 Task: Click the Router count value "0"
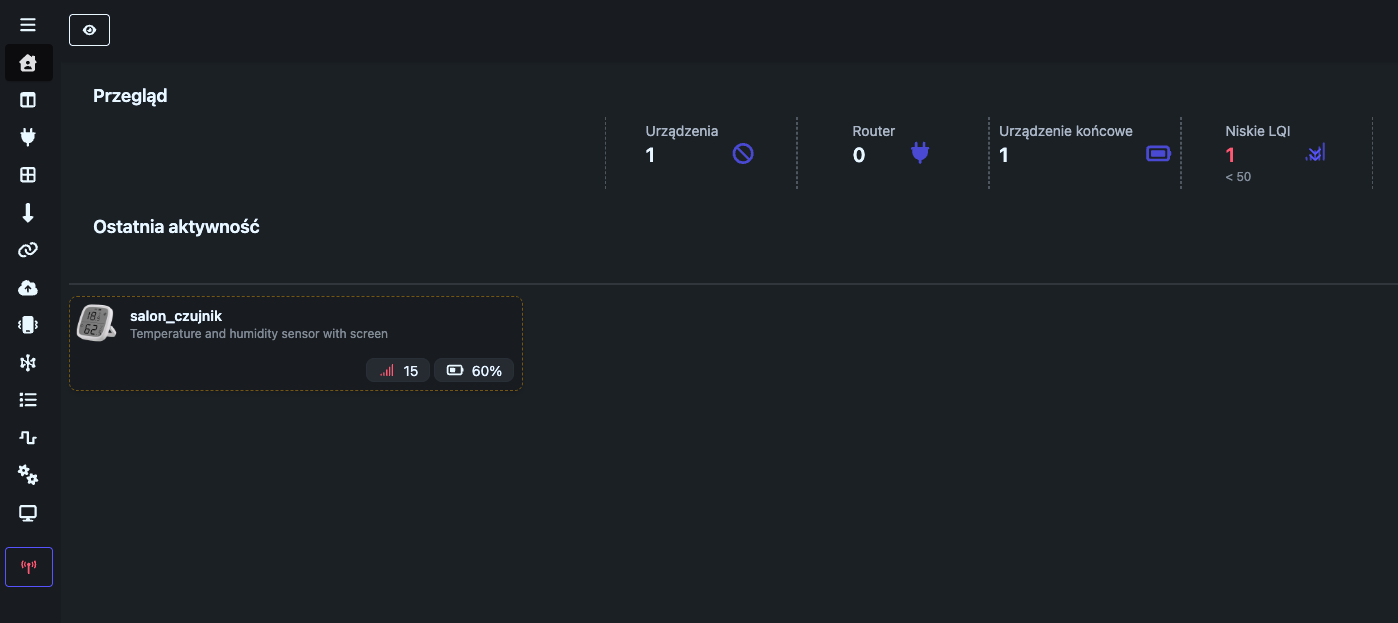pos(859,155)
